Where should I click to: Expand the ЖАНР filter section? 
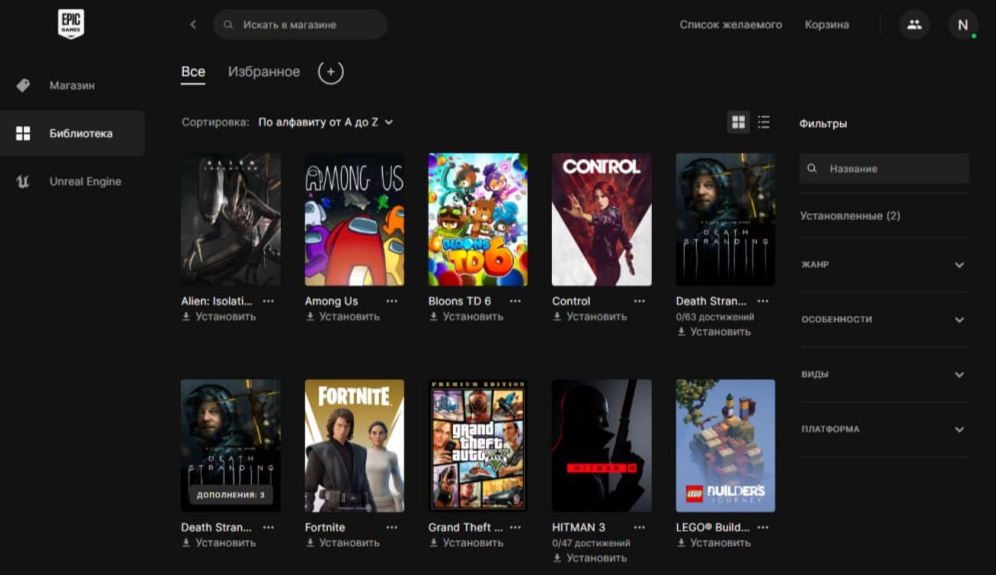point(883,265)
